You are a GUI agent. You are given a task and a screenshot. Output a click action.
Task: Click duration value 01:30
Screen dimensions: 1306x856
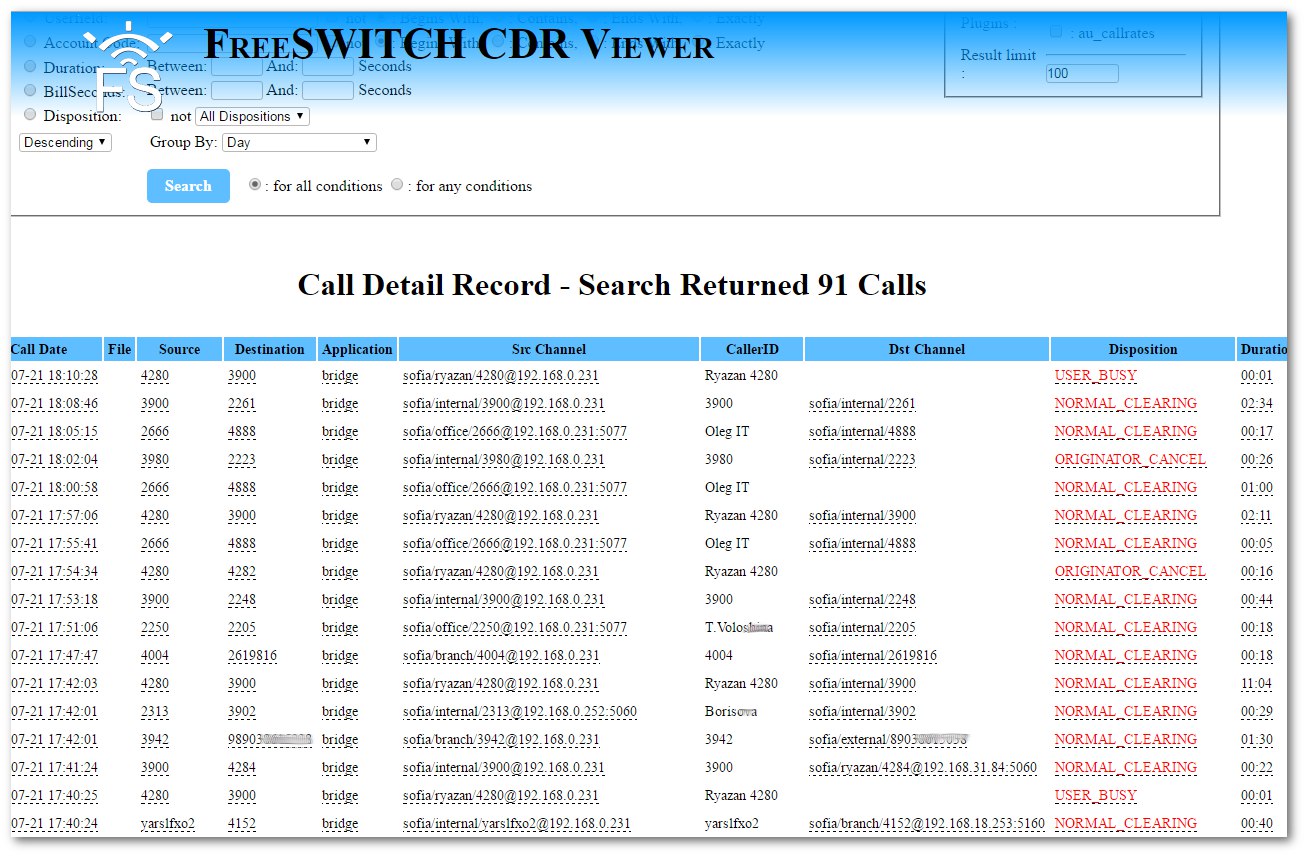pyautogui.click(x=1257, y=740)
